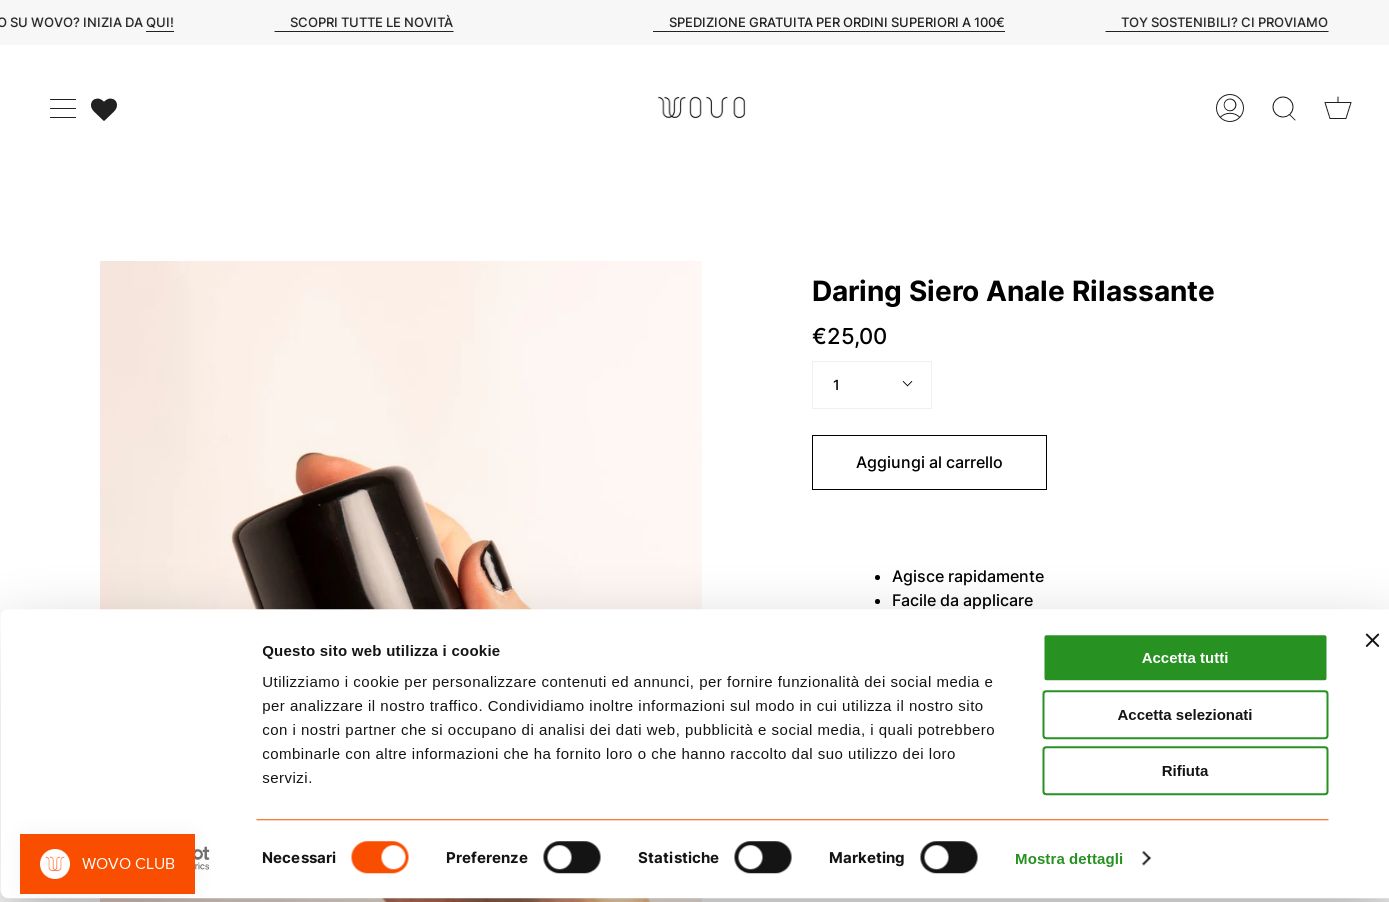The height and width of the screenshot is (902, 1389).
Task: Click the Accetta tutti button
Action: [x=1185, y=658]
